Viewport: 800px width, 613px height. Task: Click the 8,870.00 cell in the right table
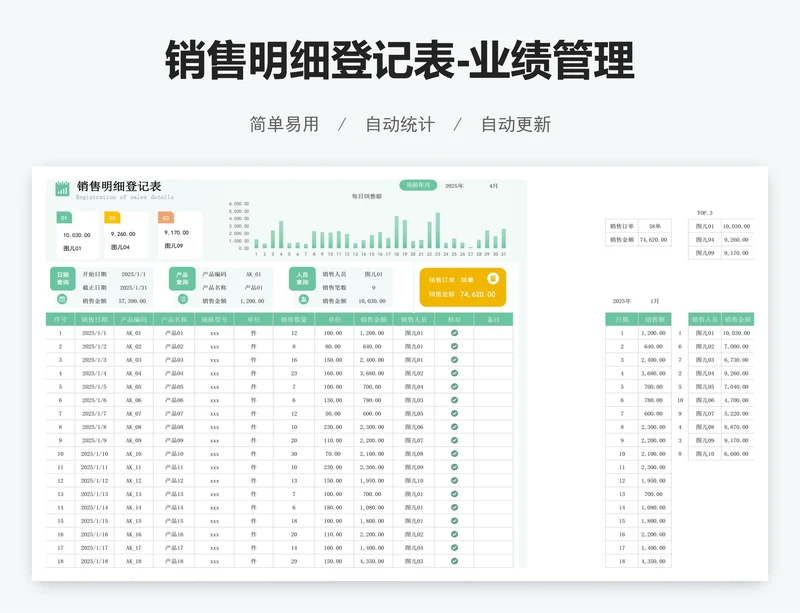pos(736,427)
